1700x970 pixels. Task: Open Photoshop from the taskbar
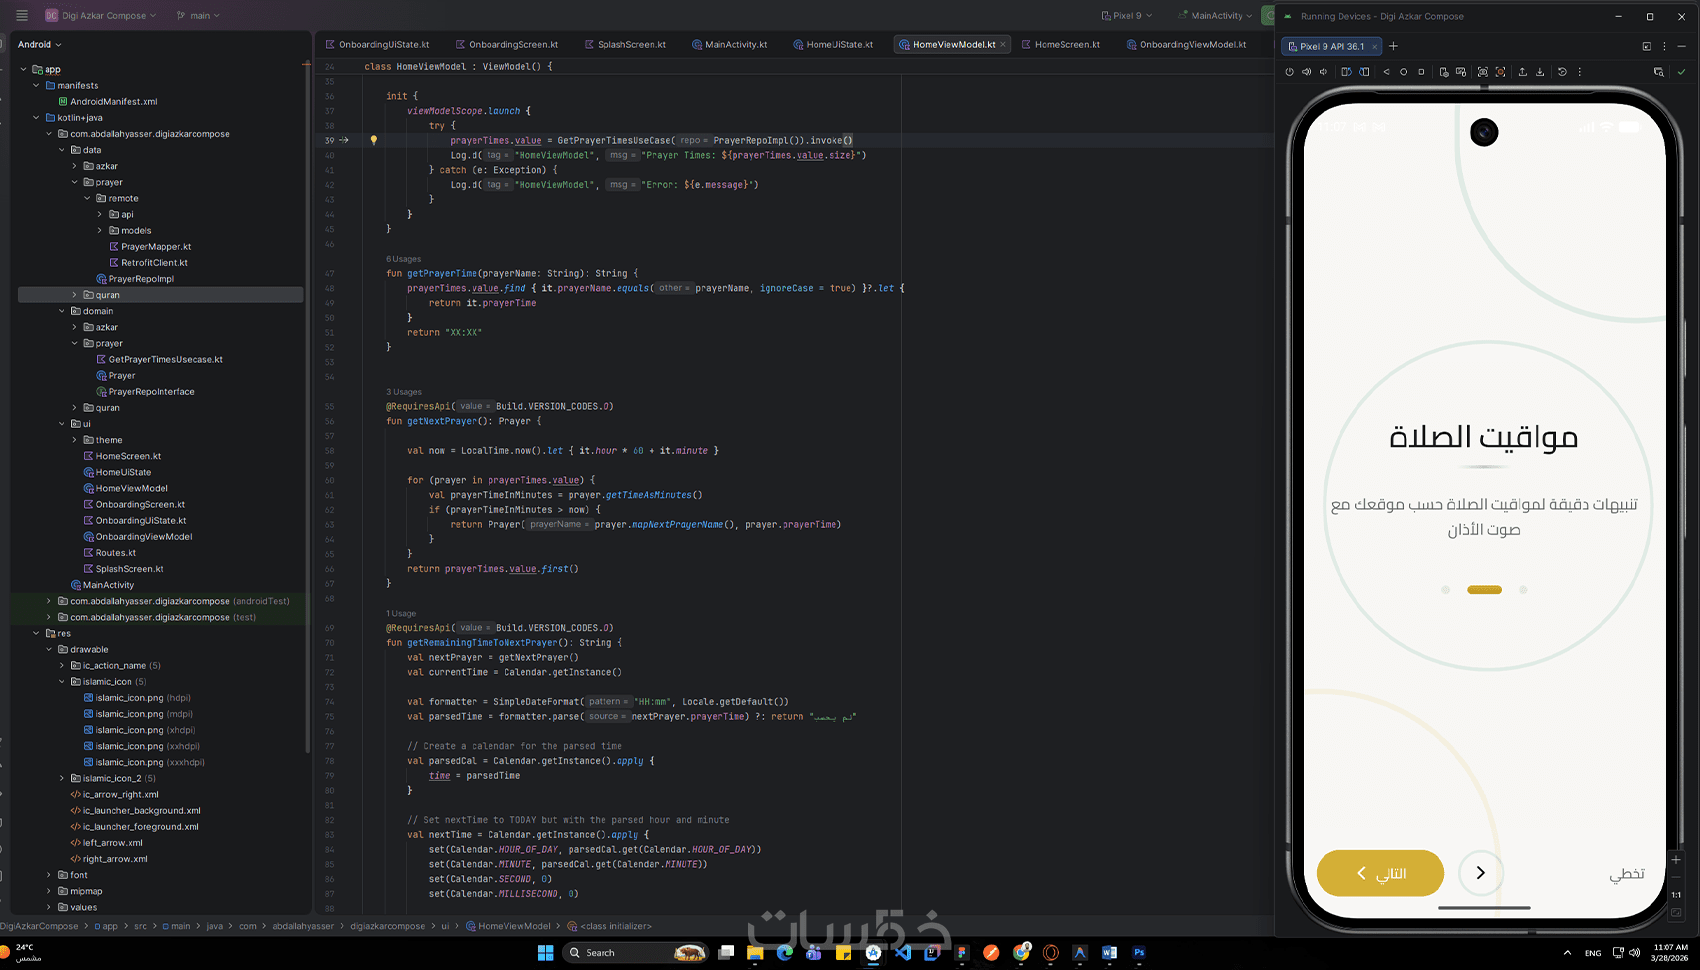pyautogui.click(x=1139, y=953)
